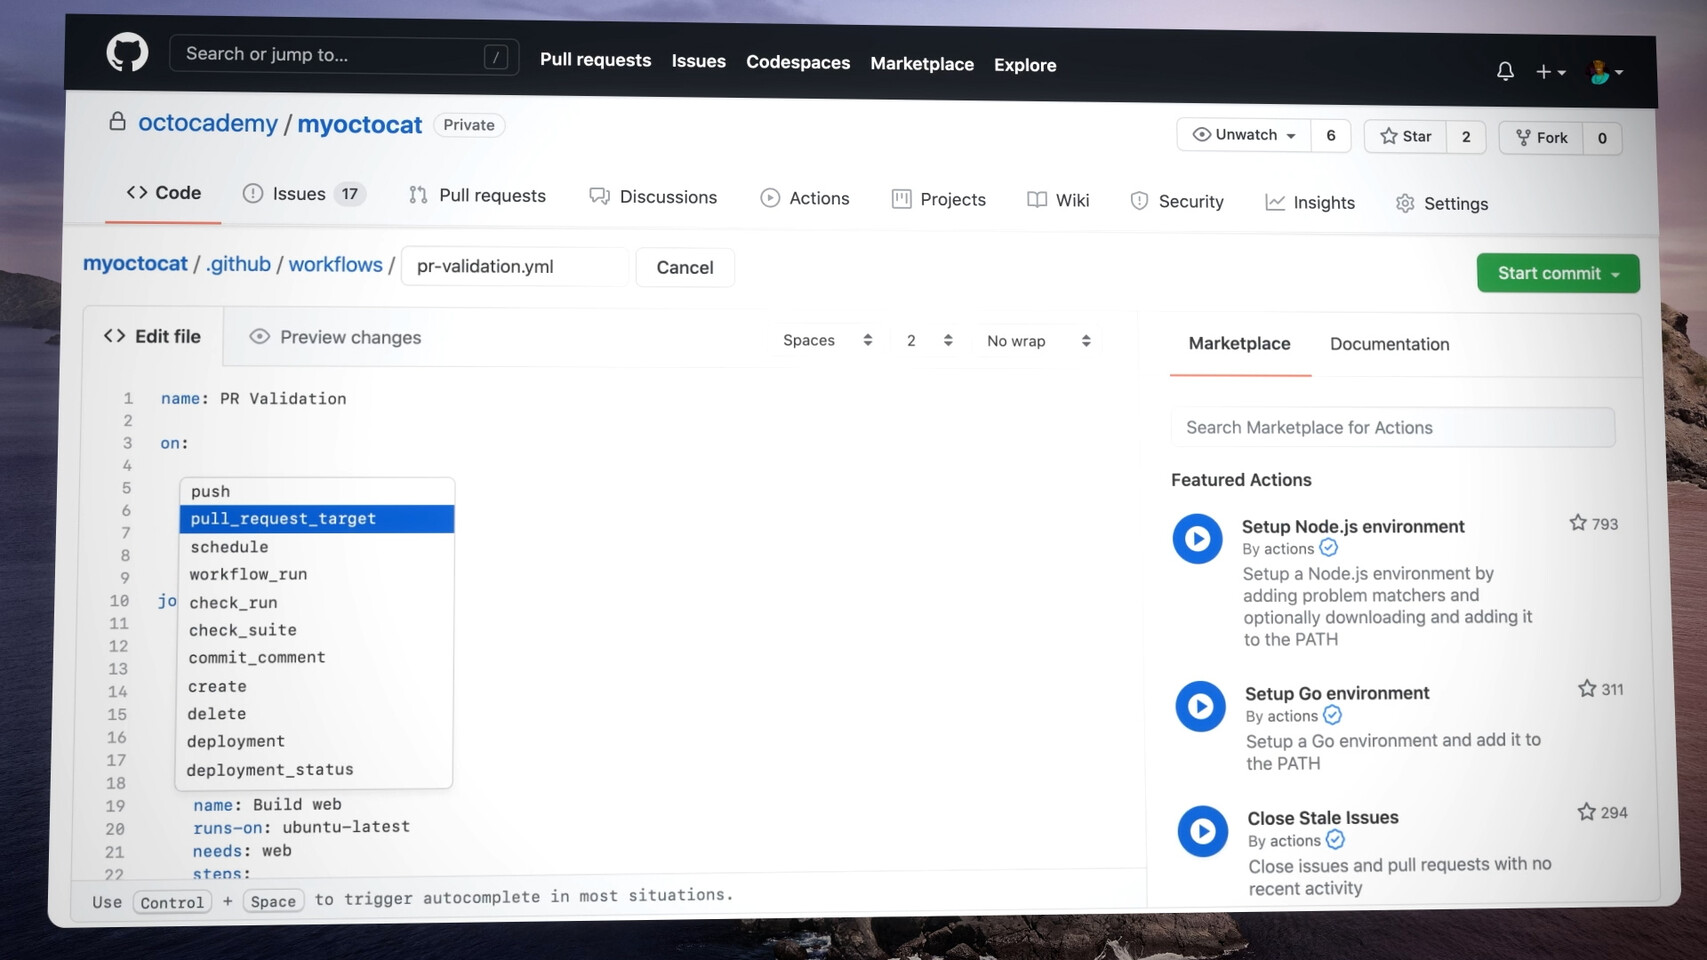Open the Unwatch dropdown
1707x960 pixels.
[x=1243, y=135]
